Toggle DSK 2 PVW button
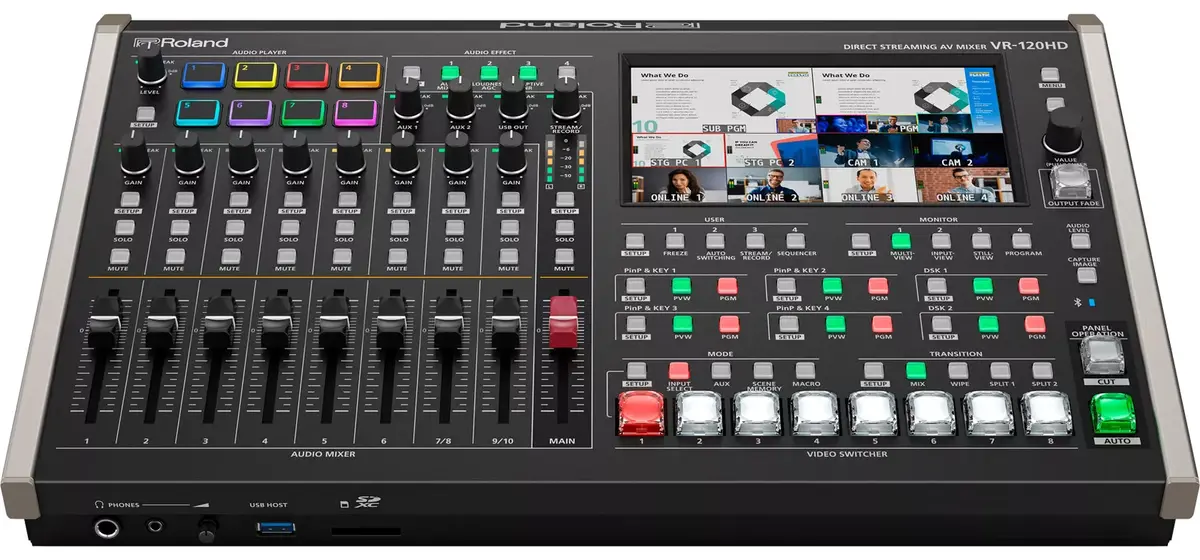 click(986, 324)
